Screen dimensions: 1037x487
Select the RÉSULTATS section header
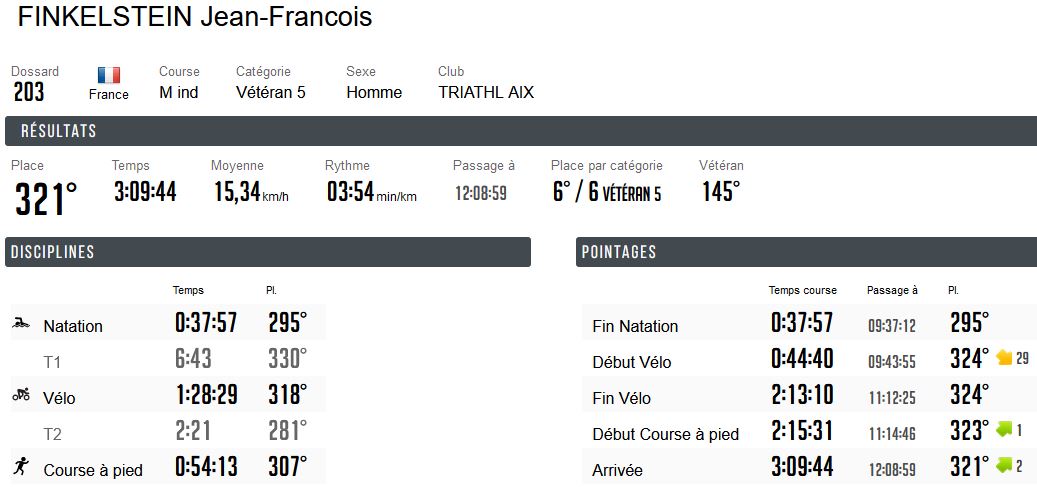[x=521, y=131]
